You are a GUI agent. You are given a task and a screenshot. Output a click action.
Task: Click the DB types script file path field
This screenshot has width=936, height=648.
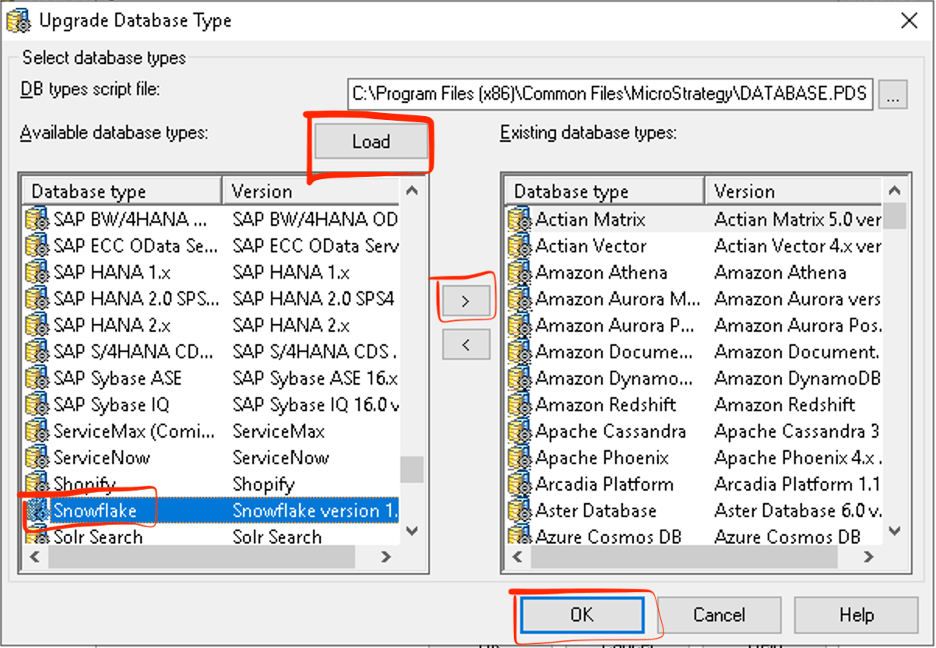[x=610, y=95]
